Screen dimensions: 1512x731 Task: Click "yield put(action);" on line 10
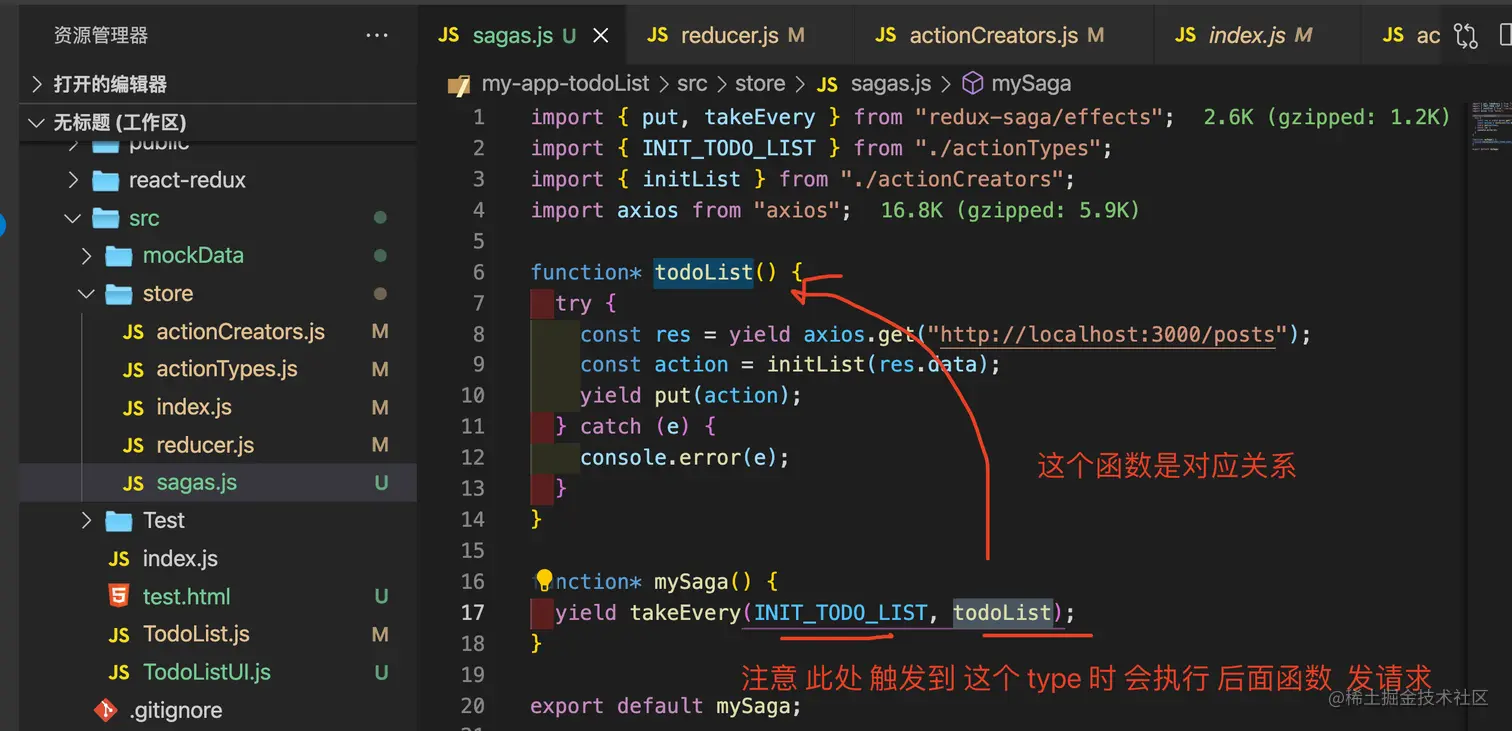coord(691,396)
